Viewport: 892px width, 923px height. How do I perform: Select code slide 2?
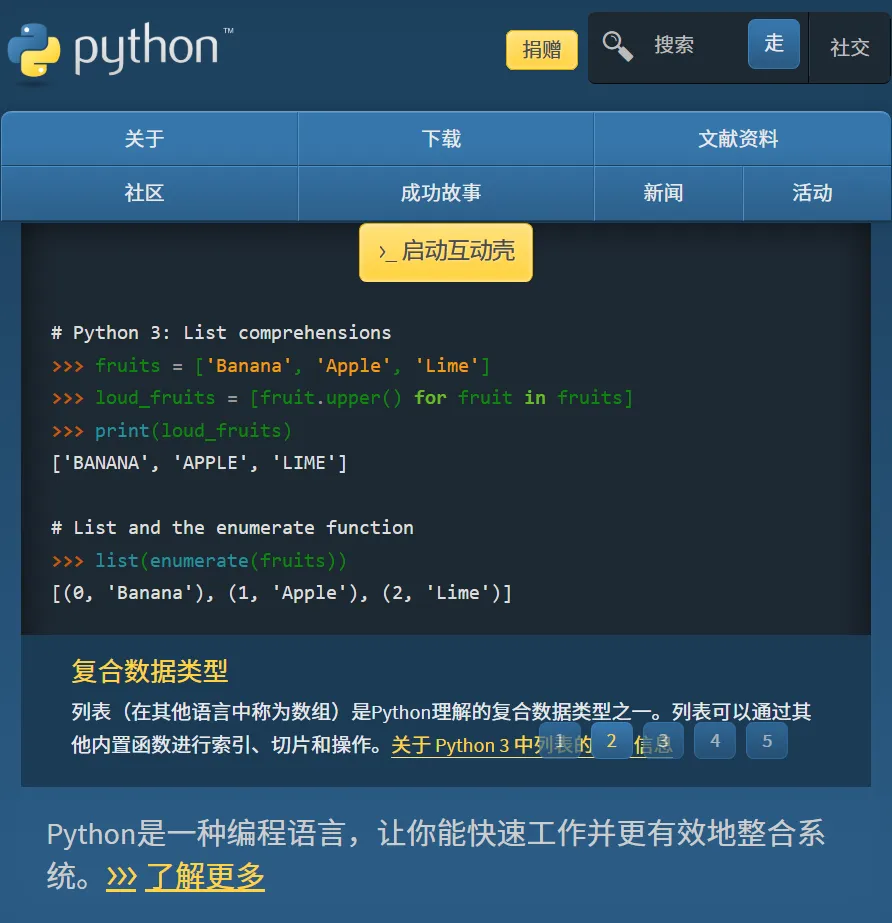[612, 741]
